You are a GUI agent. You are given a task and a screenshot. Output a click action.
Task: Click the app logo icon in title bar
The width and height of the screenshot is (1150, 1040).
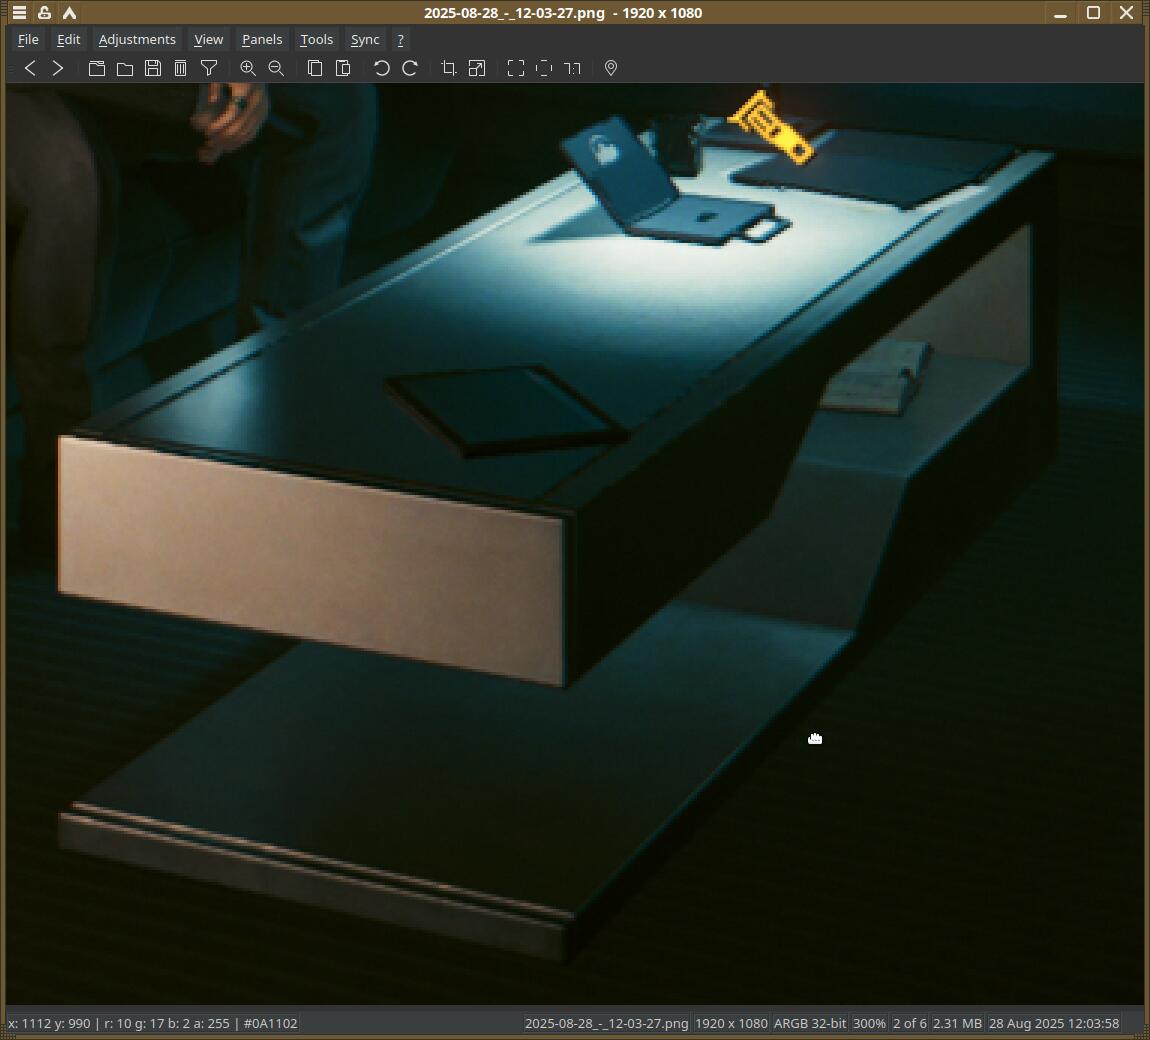(70, 12)
